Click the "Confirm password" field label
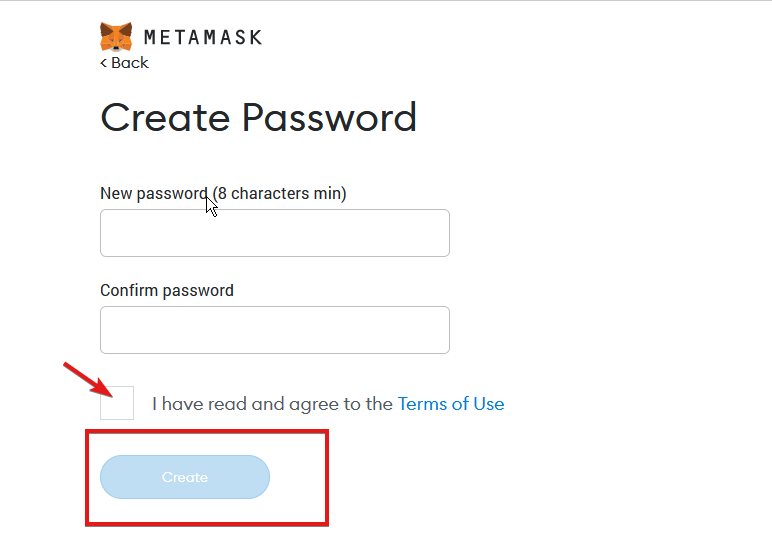772x552 pixels. click(x=167, y=291)
